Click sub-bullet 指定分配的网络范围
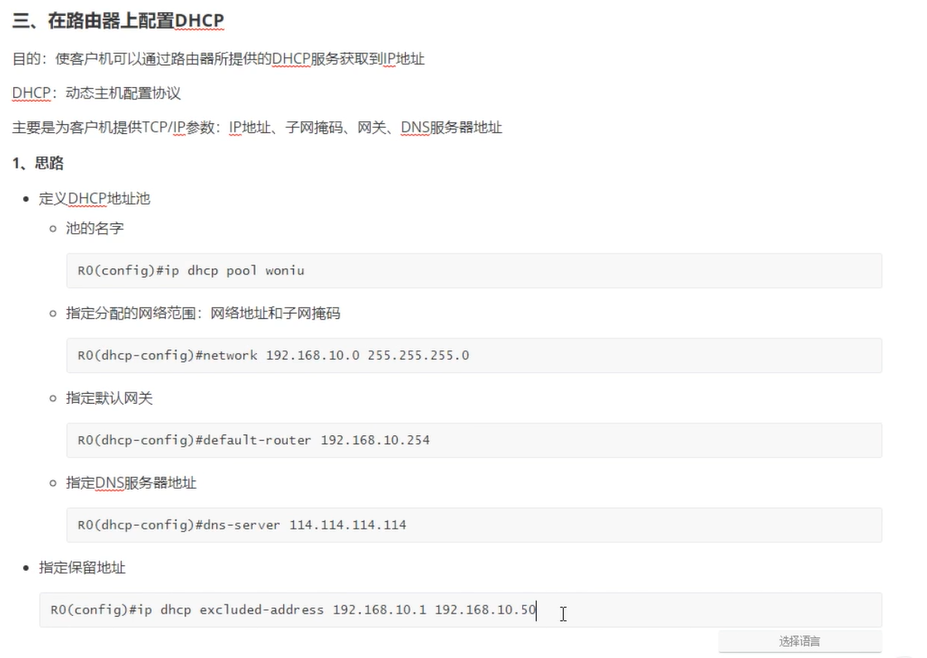Screen dimensions: 927x658 point(203,313)
